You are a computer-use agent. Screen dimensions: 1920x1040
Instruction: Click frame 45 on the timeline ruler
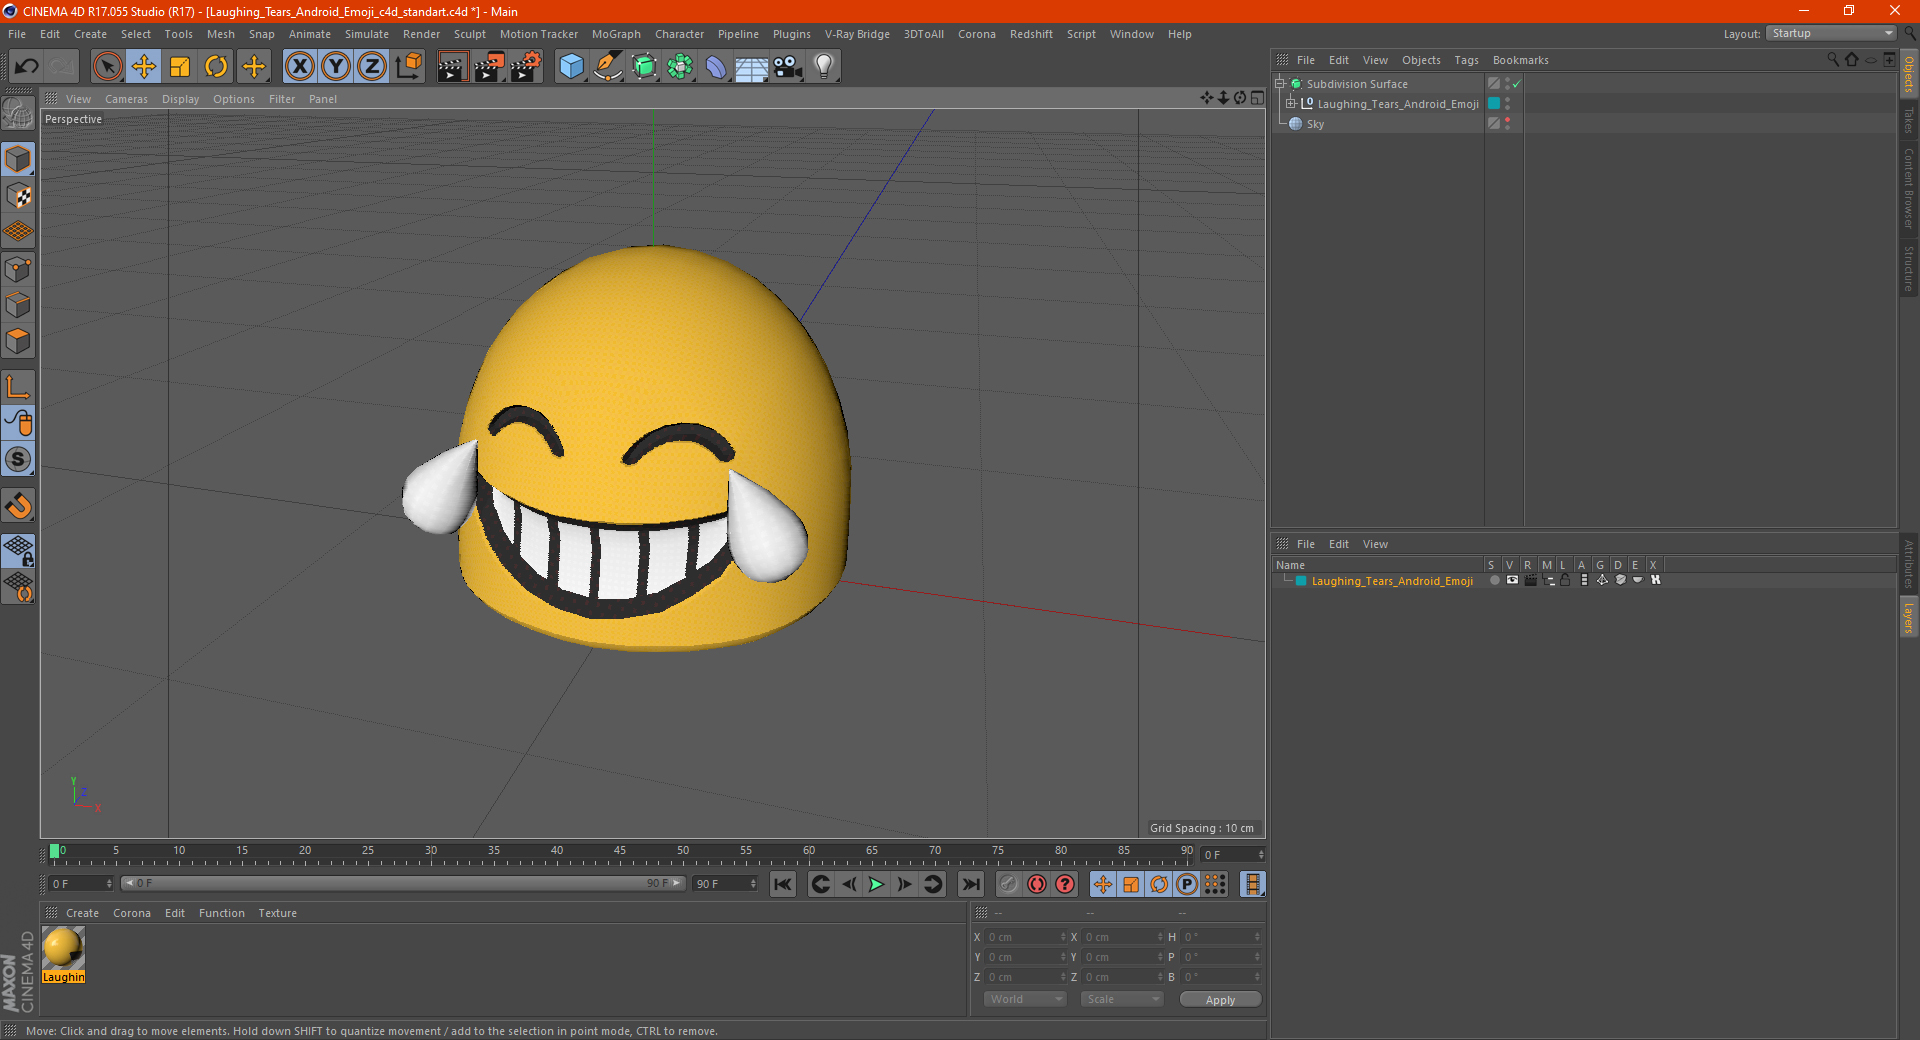pos(620,851)
